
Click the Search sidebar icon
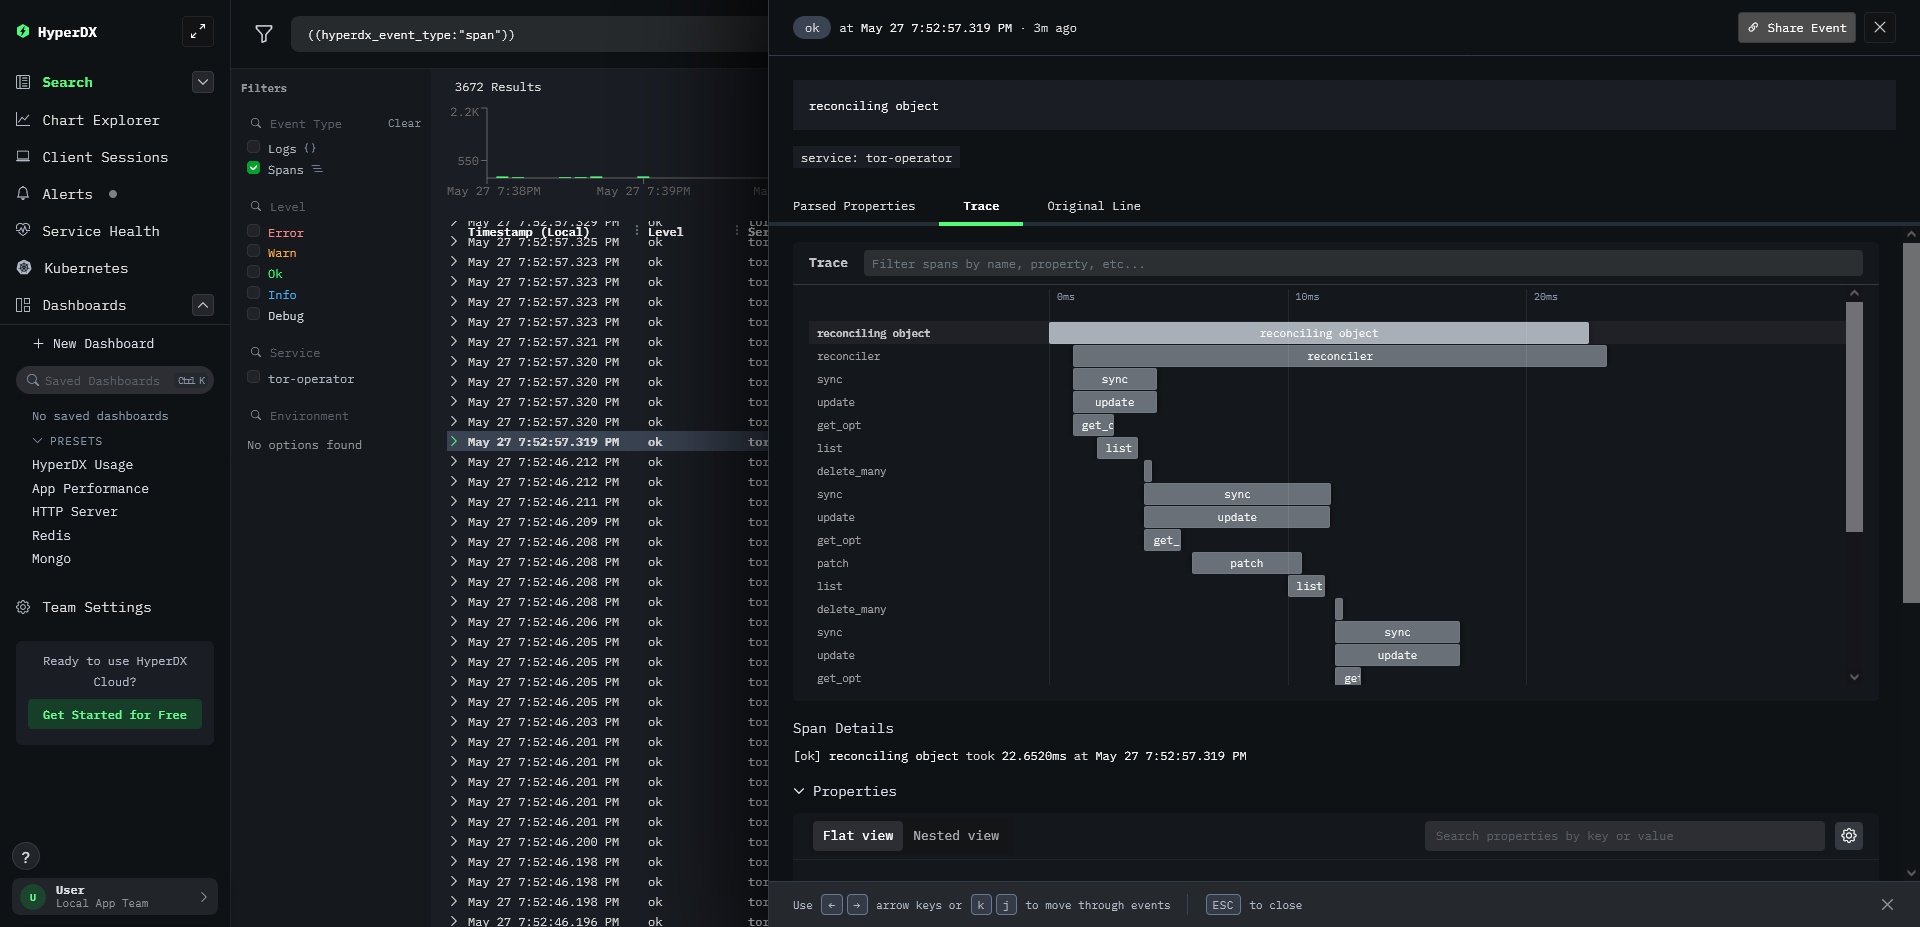[23, 82]
